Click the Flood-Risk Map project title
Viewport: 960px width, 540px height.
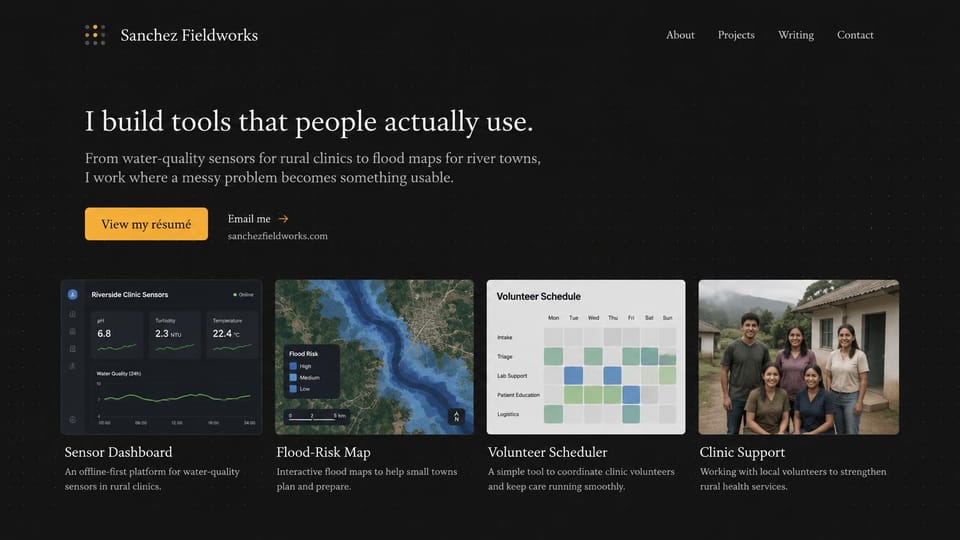(x=323, y=452)
